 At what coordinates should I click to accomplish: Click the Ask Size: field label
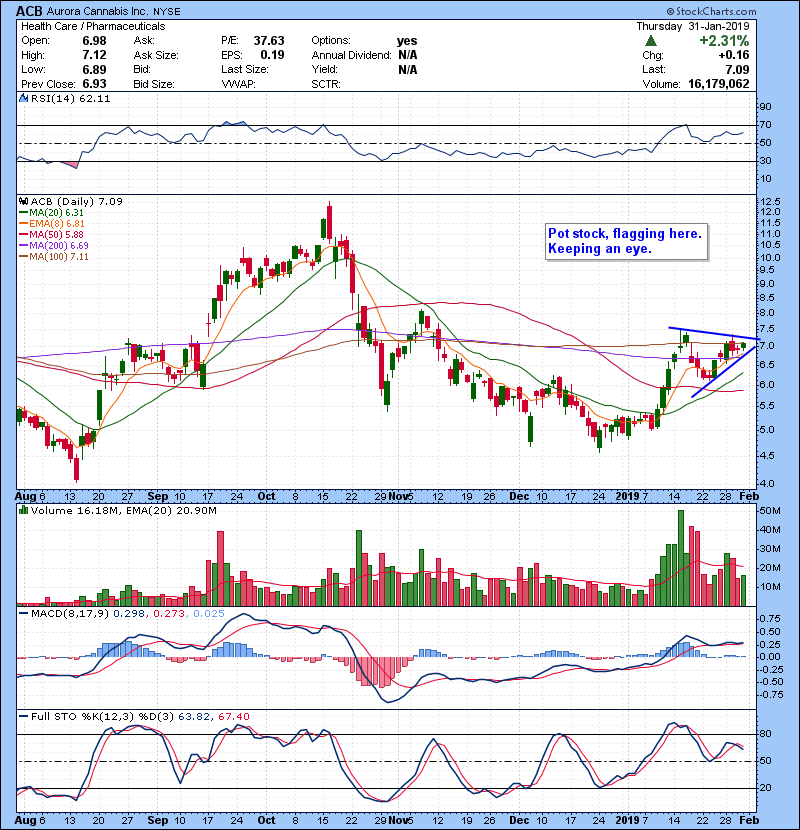point(156,56)
